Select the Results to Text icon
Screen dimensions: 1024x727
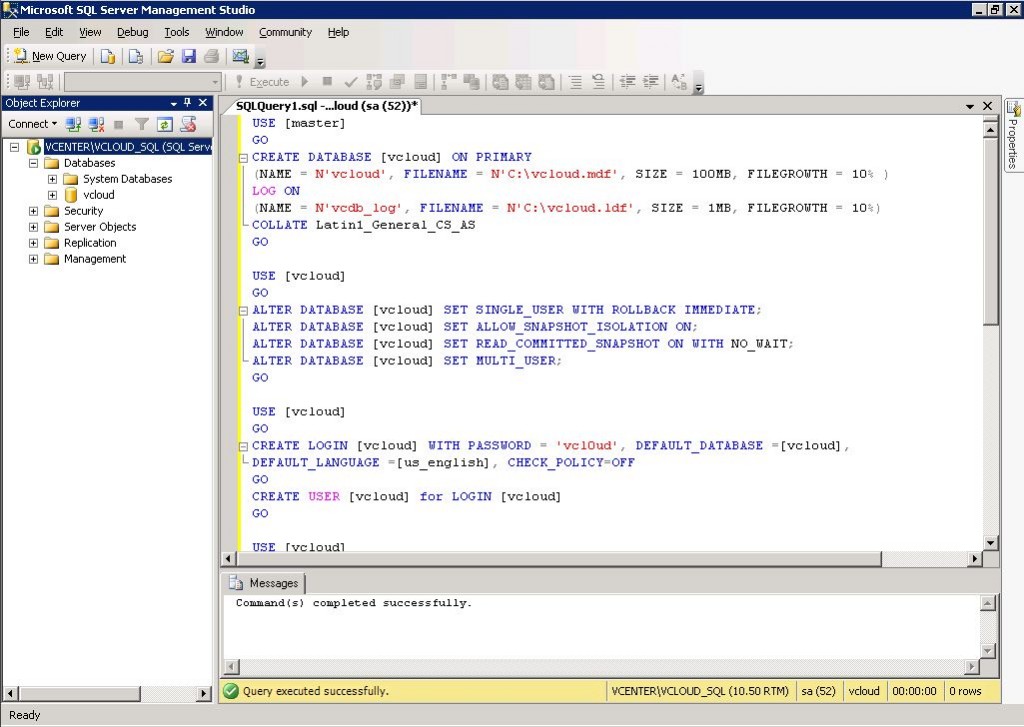point(500,82)
